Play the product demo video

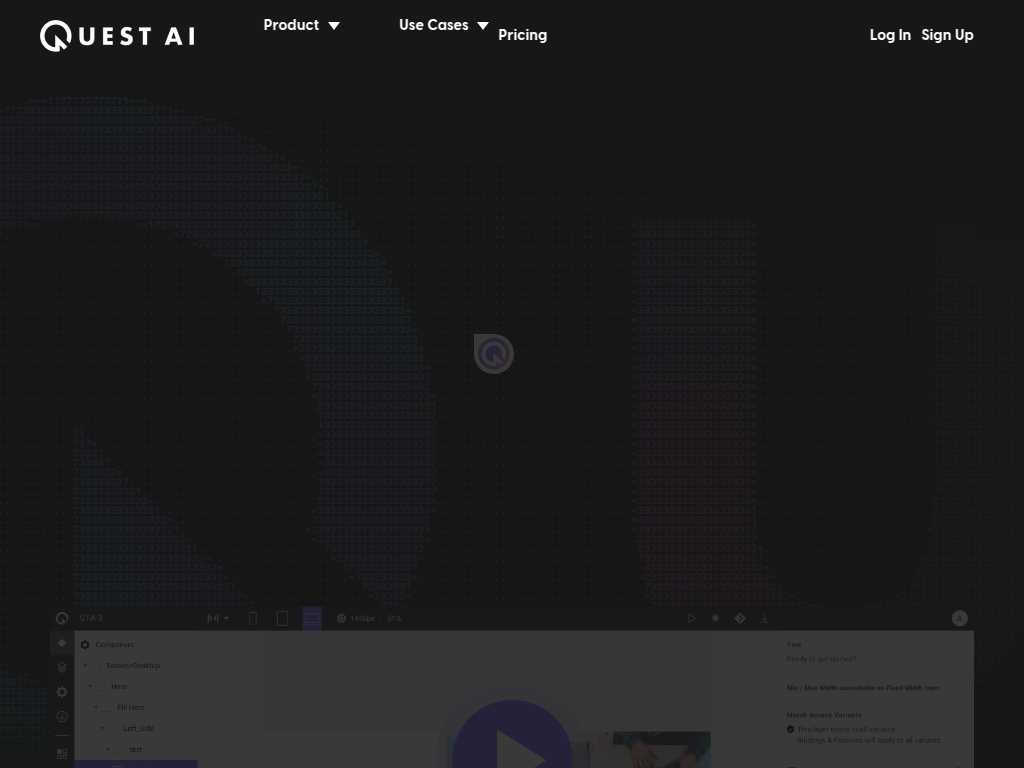click(513, 735)
